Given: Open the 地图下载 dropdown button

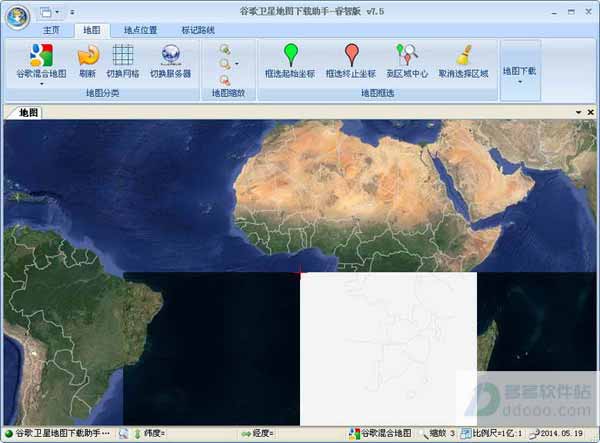Looking at the screenshot, I should [x=520, y=71].
